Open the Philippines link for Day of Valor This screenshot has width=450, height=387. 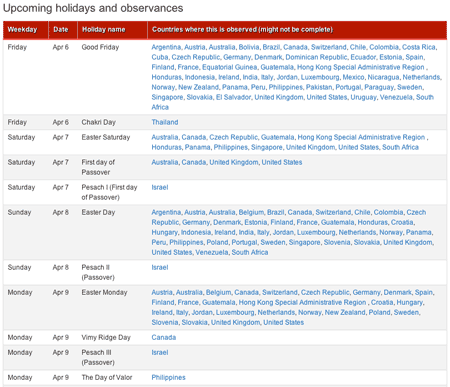coord(168,377)
